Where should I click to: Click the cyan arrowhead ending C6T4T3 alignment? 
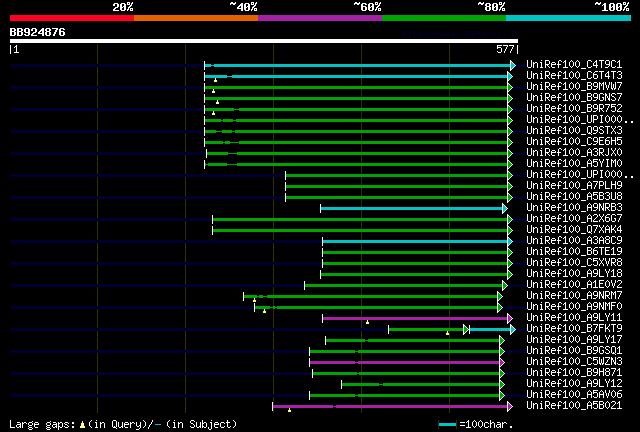tap(510, 76)
